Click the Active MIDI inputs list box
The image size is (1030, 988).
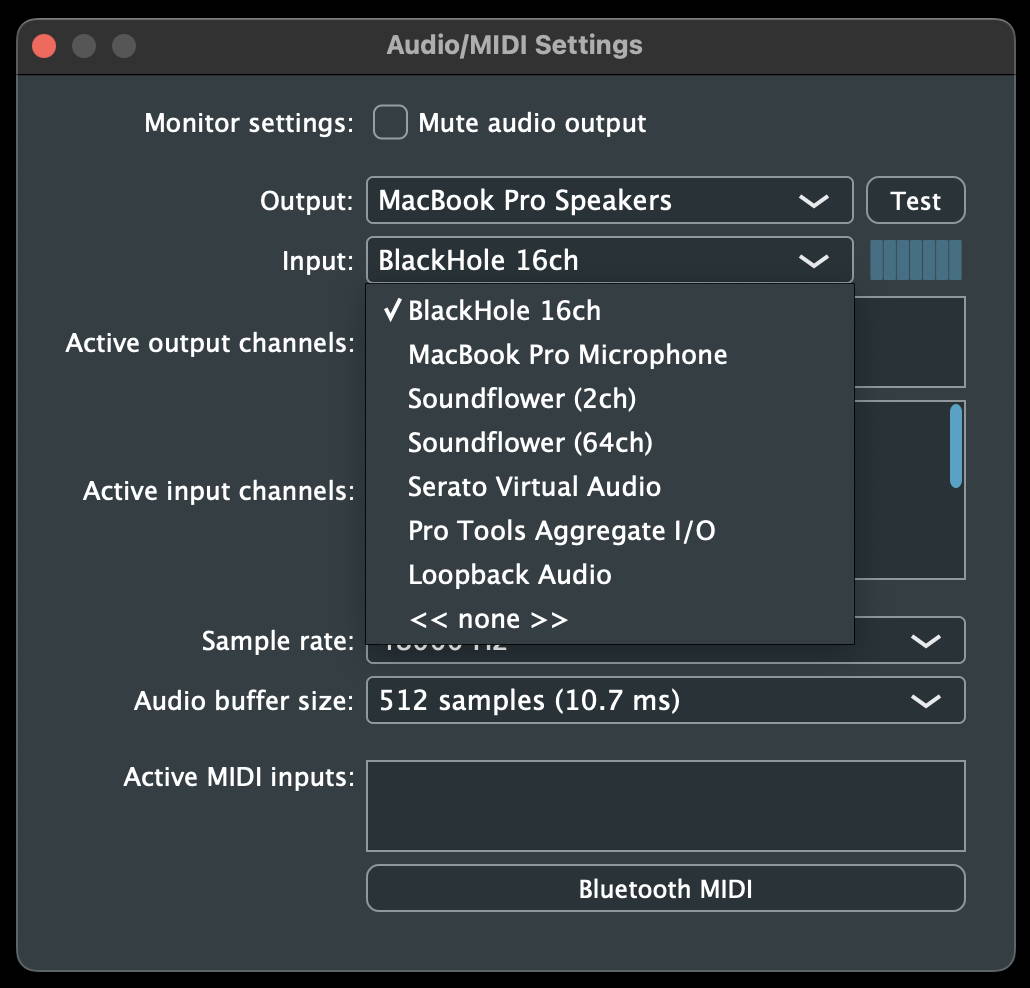coord(665,806)
